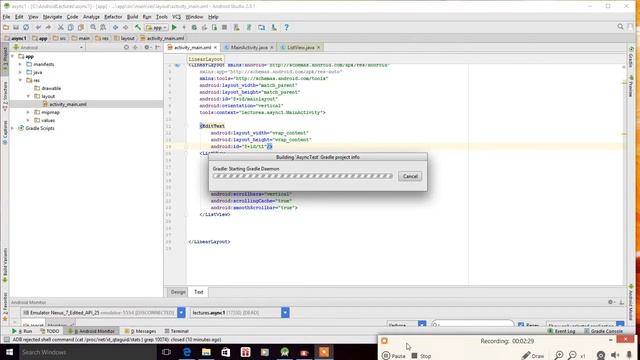The image size is (640, 360).
Task: Click the Cut scissors icon
Action: [60, 27]
